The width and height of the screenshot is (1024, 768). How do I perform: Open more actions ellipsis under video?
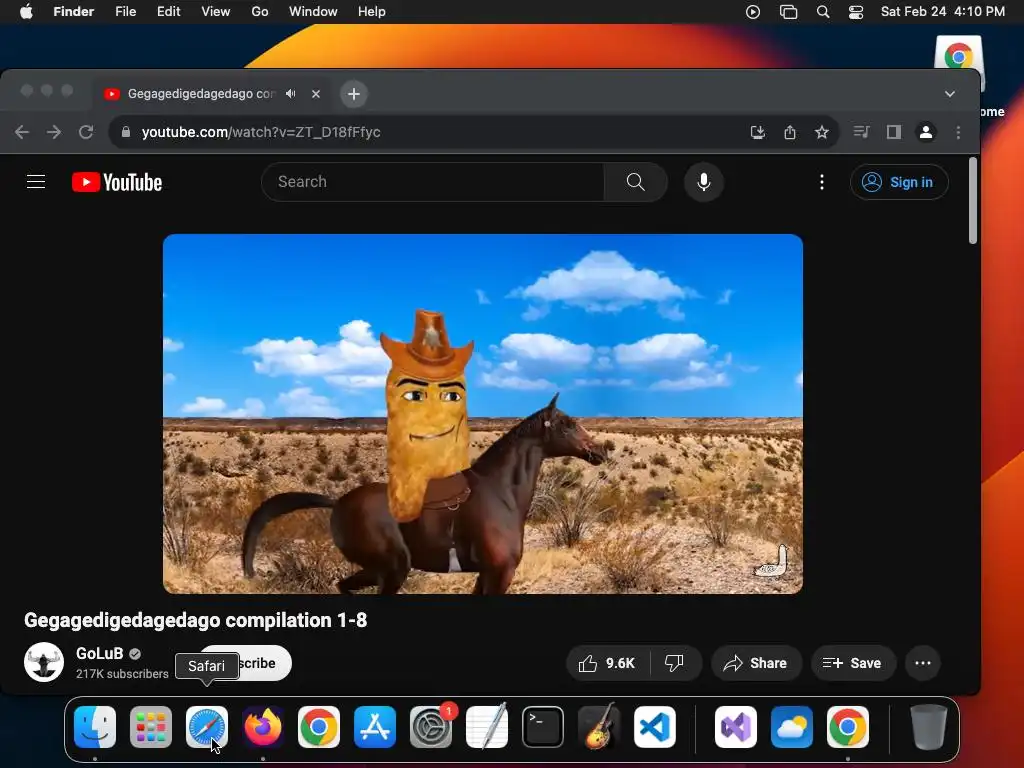[x=923, y=663]
